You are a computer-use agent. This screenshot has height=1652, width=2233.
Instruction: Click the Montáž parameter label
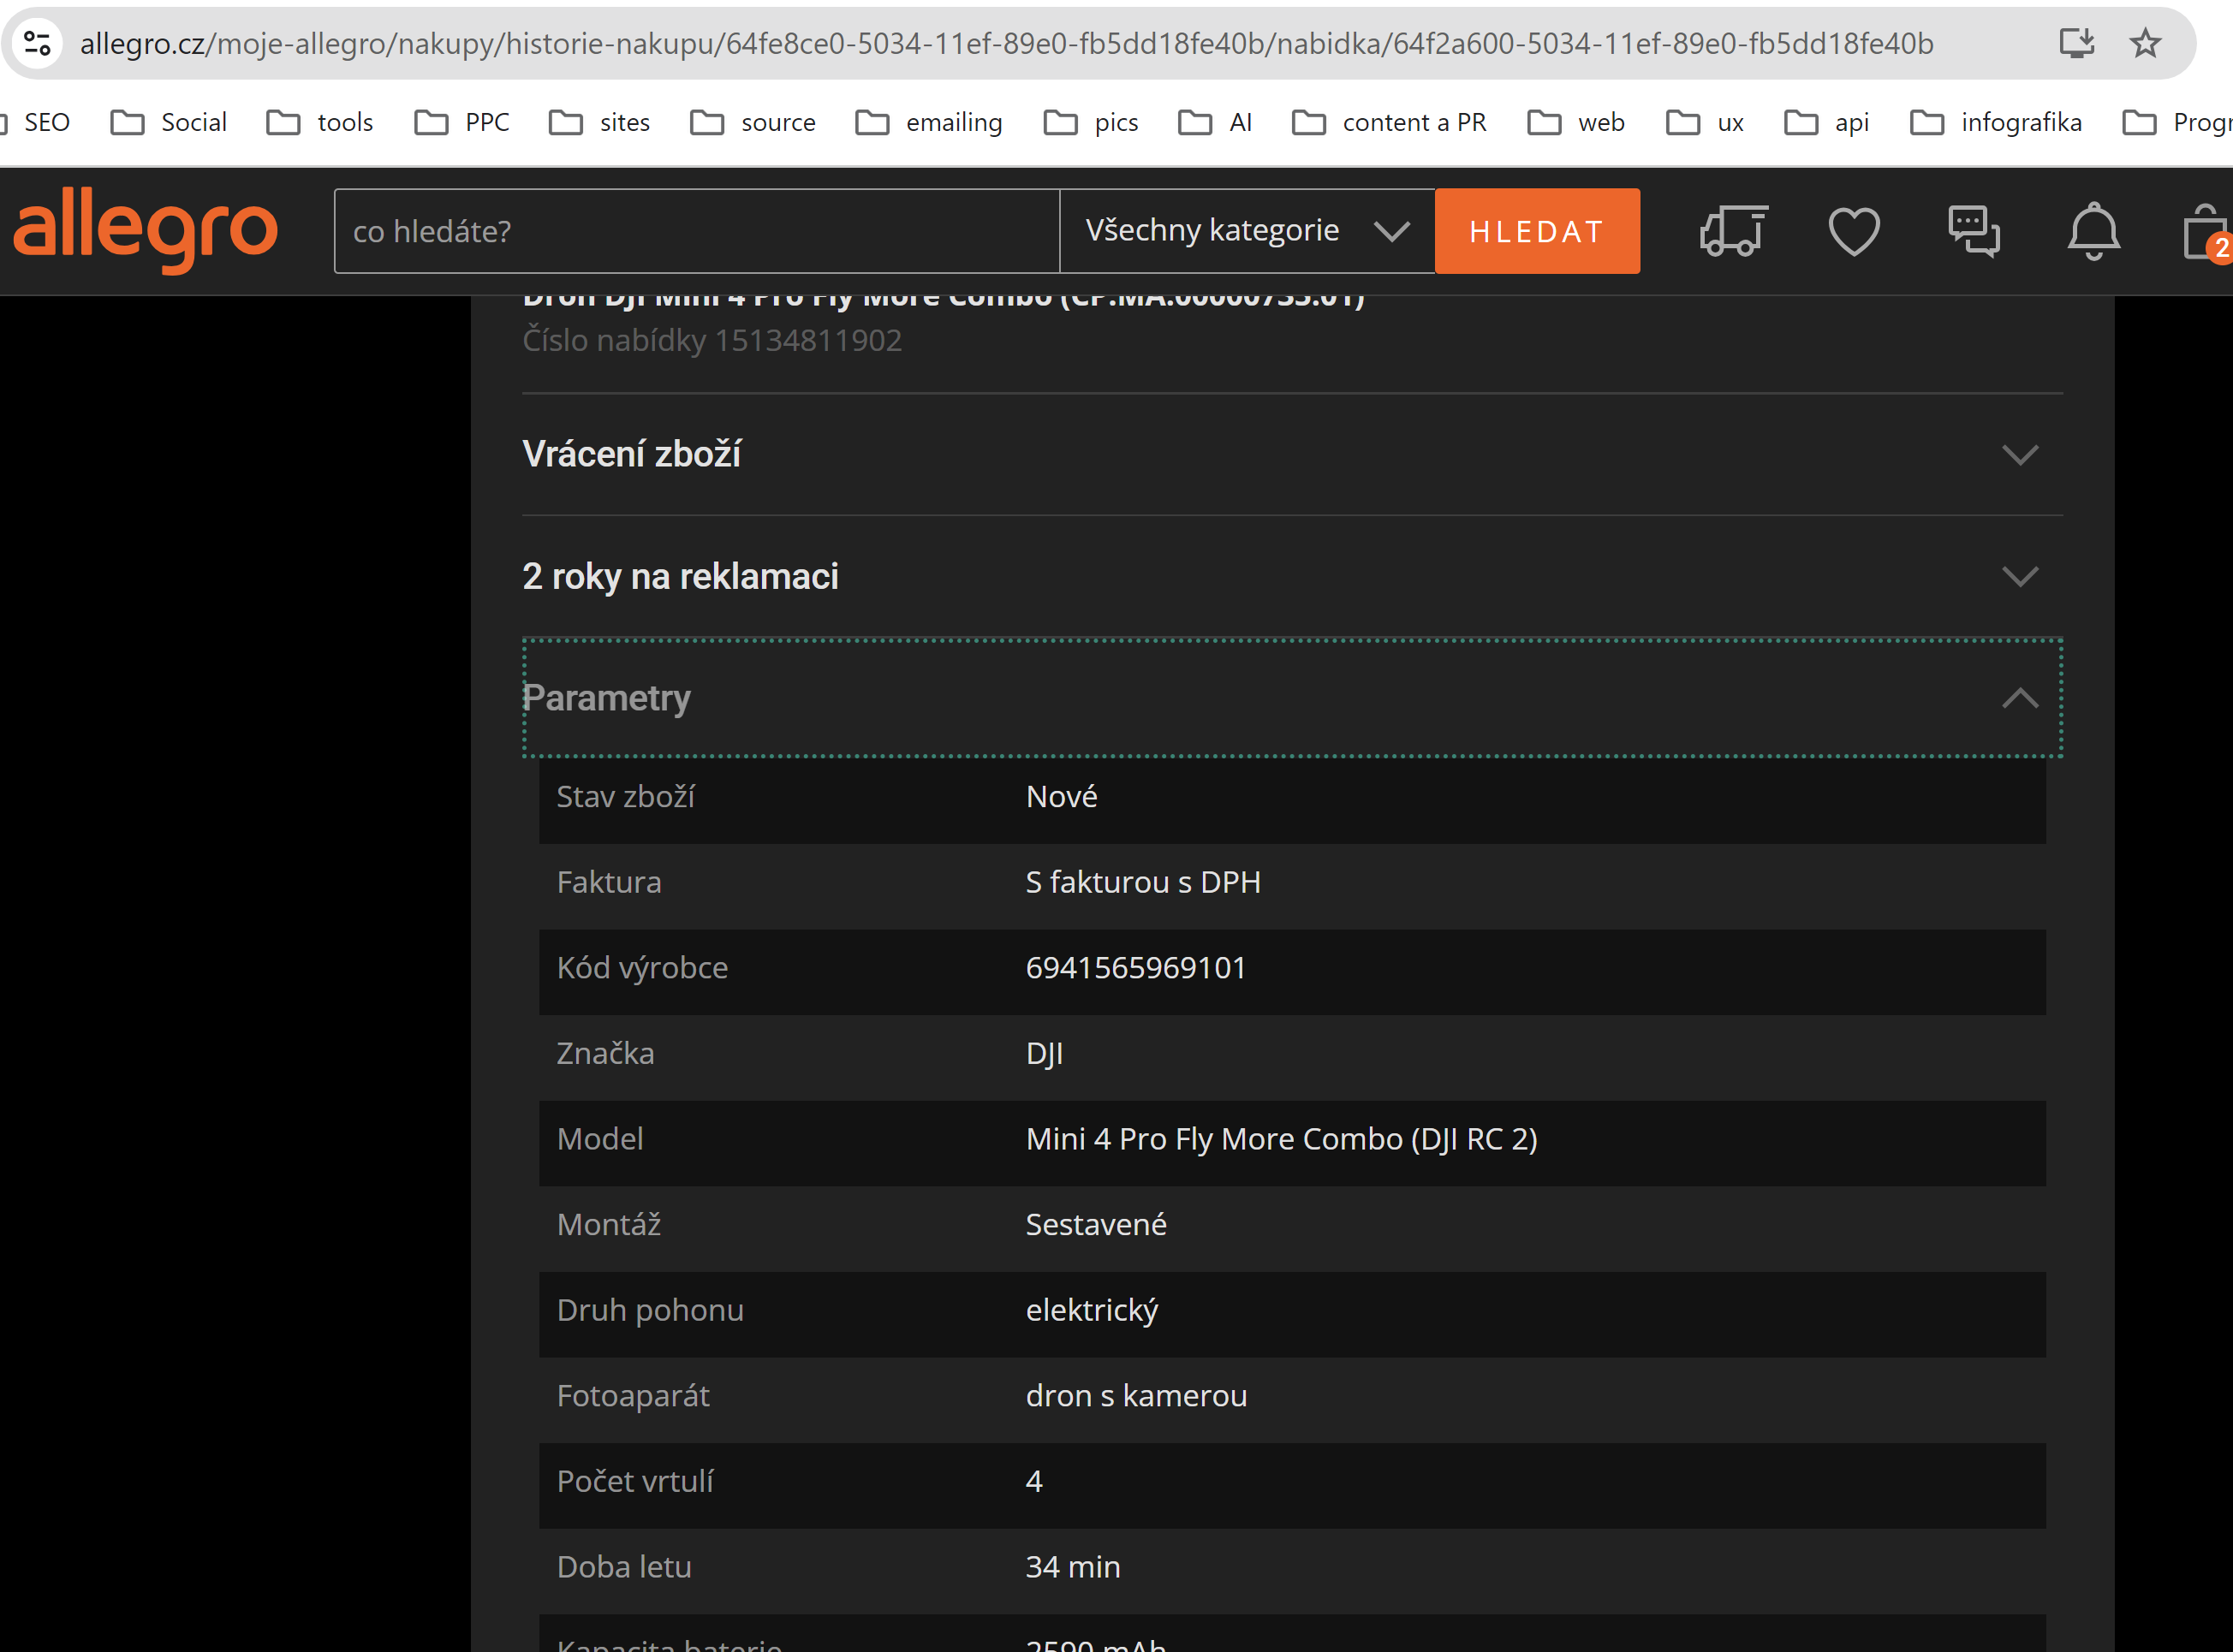pos(609,1225)
